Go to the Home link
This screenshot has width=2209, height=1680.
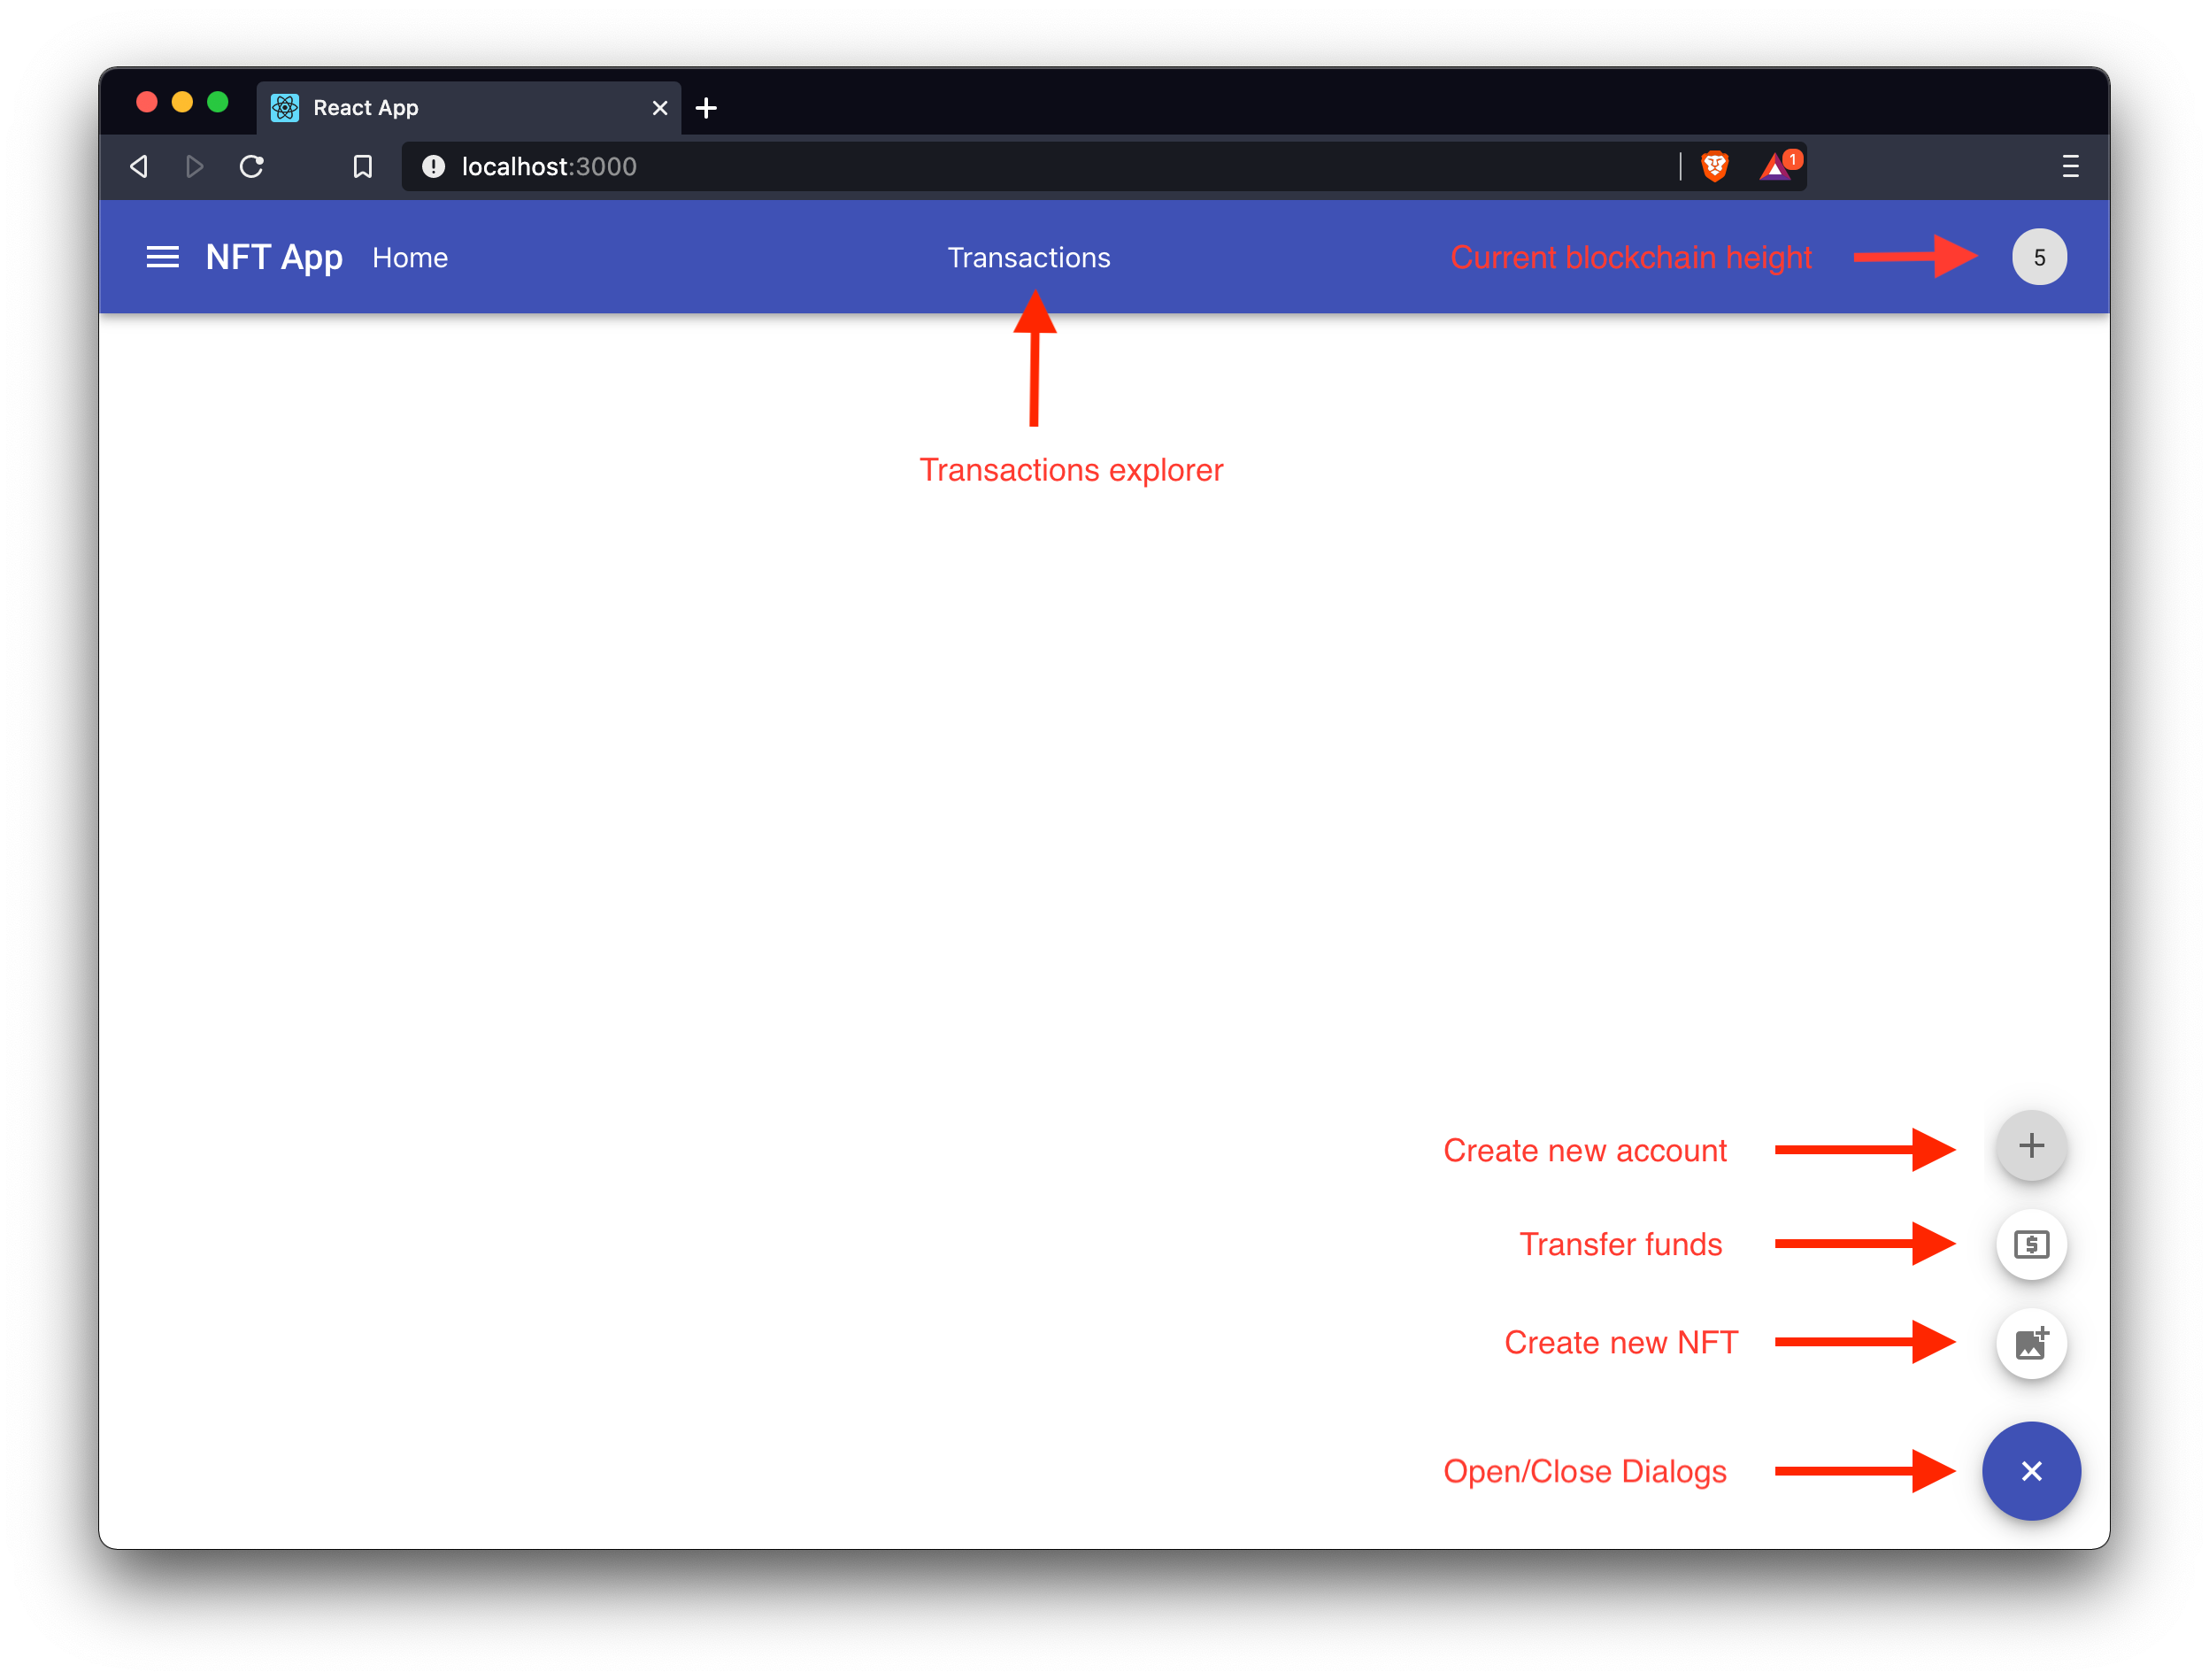pos(410,258)
